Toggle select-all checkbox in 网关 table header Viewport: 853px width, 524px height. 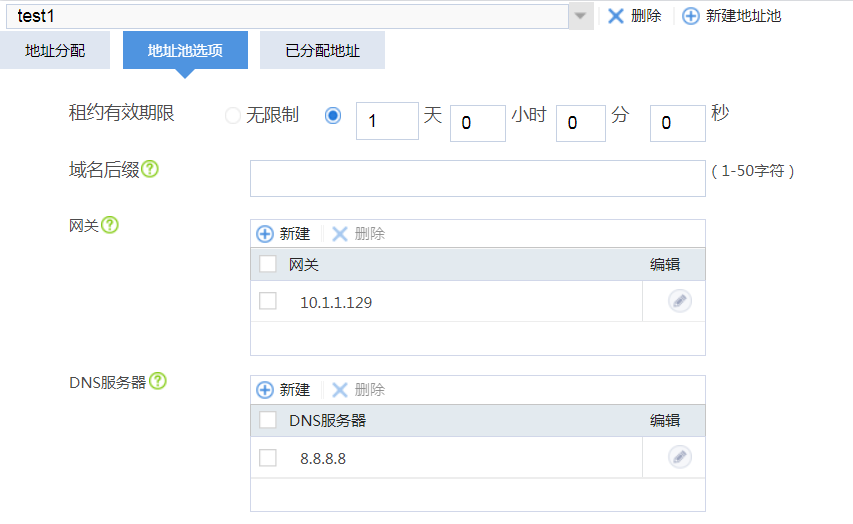click(268, 264)
